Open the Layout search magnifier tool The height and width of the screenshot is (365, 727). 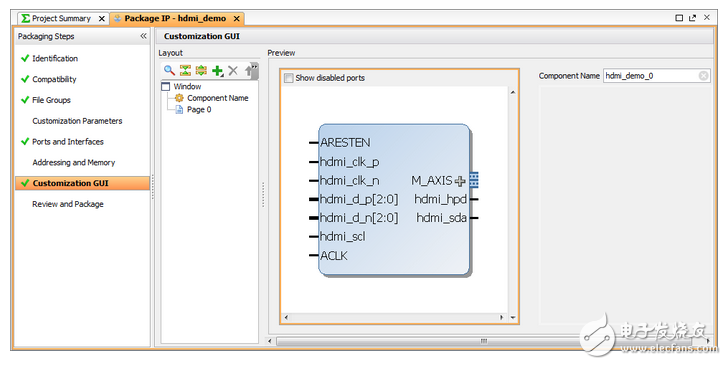(169, 70)
